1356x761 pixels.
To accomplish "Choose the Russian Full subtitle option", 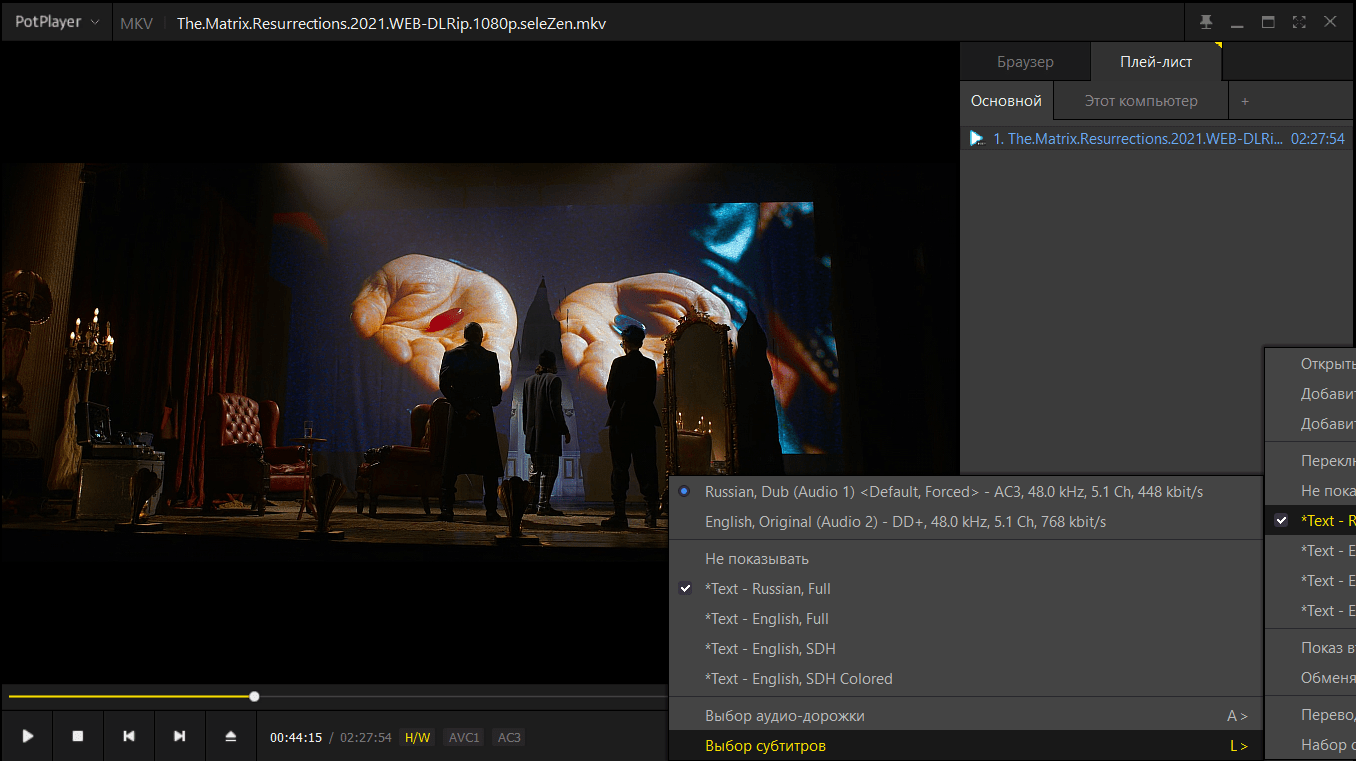I will point(767,588).
